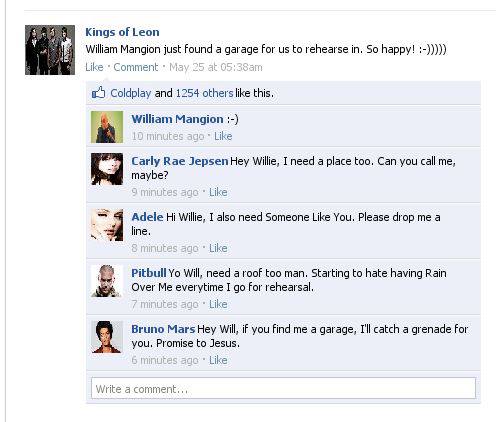This screenshot has height=422, width=500.
Task: Click the Write a comment field
Action: pos(283,388)
